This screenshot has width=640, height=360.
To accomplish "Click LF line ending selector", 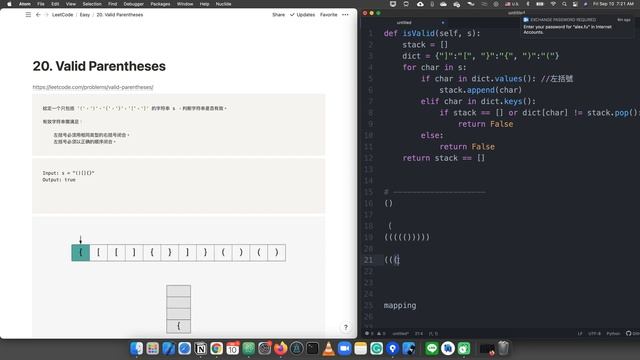I will pyautogui.click(x=580, y=333).
